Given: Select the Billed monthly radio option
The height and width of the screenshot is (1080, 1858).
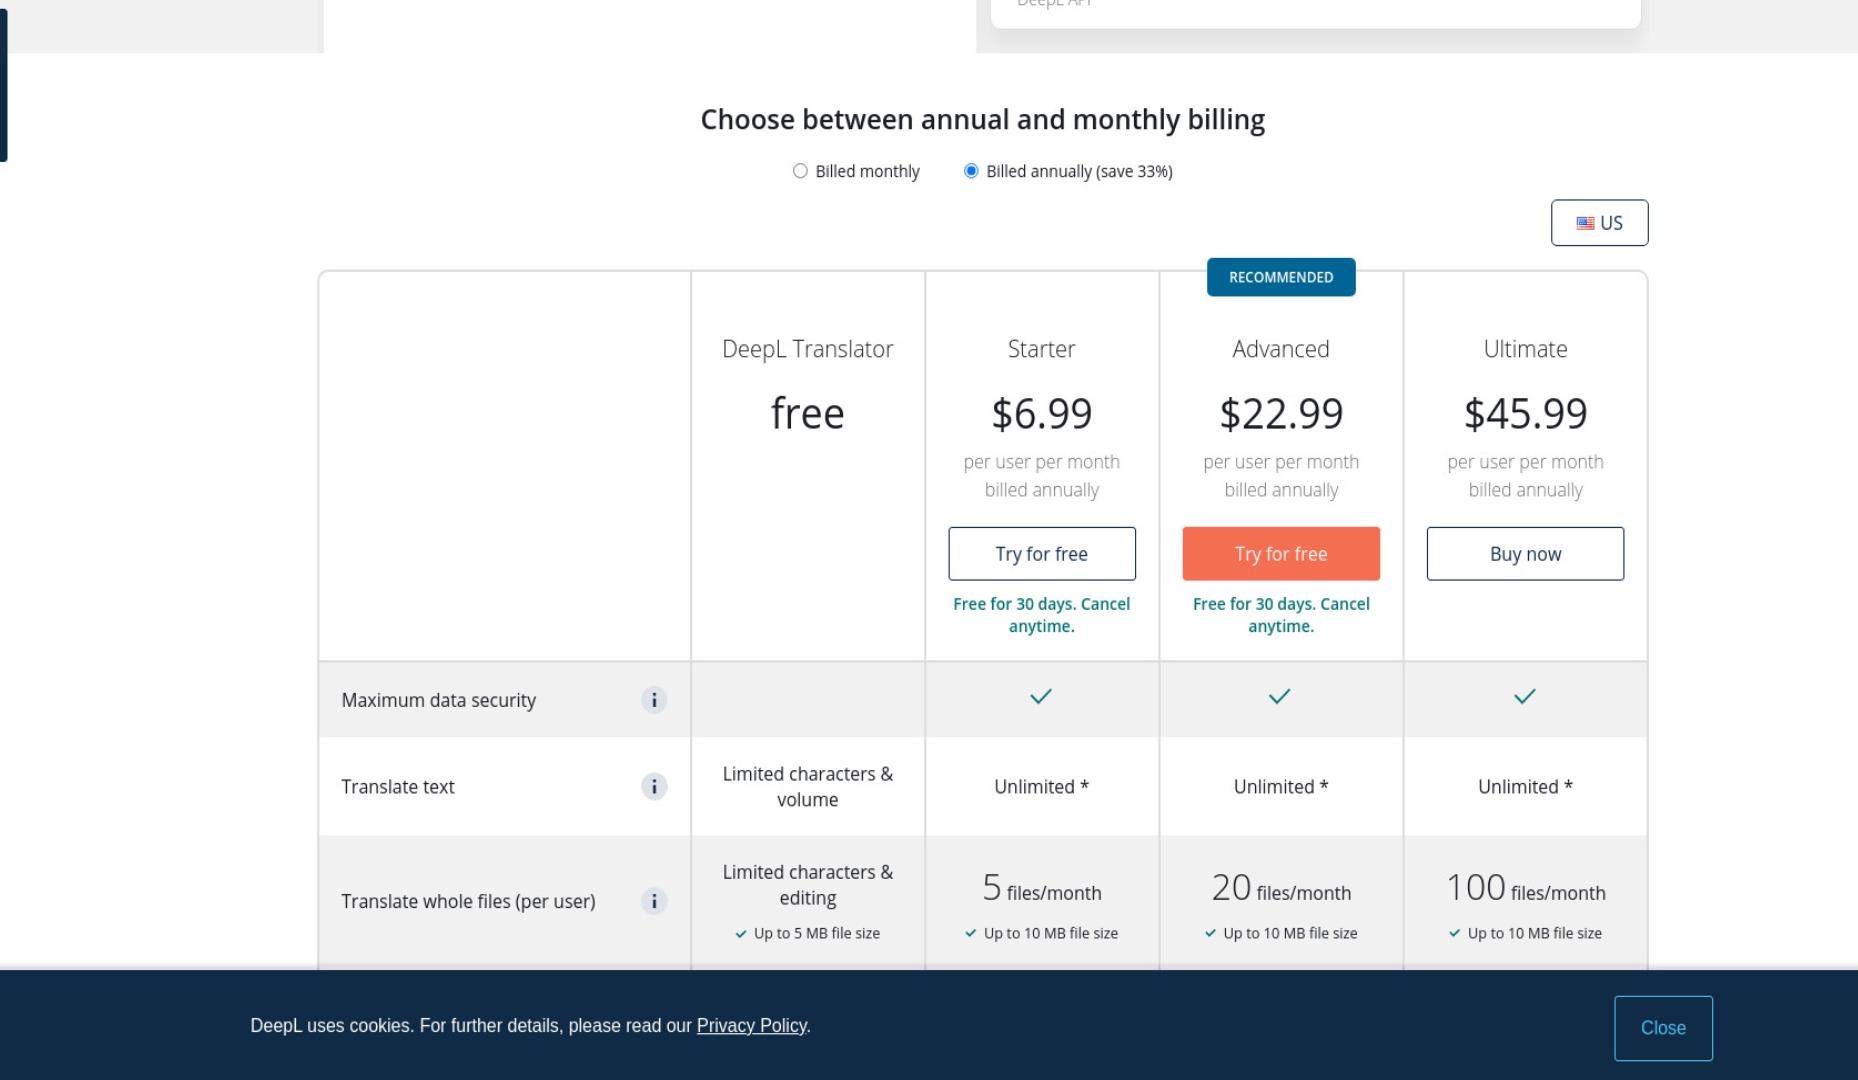Looking at the screenshot, I should tap(800, 171).
